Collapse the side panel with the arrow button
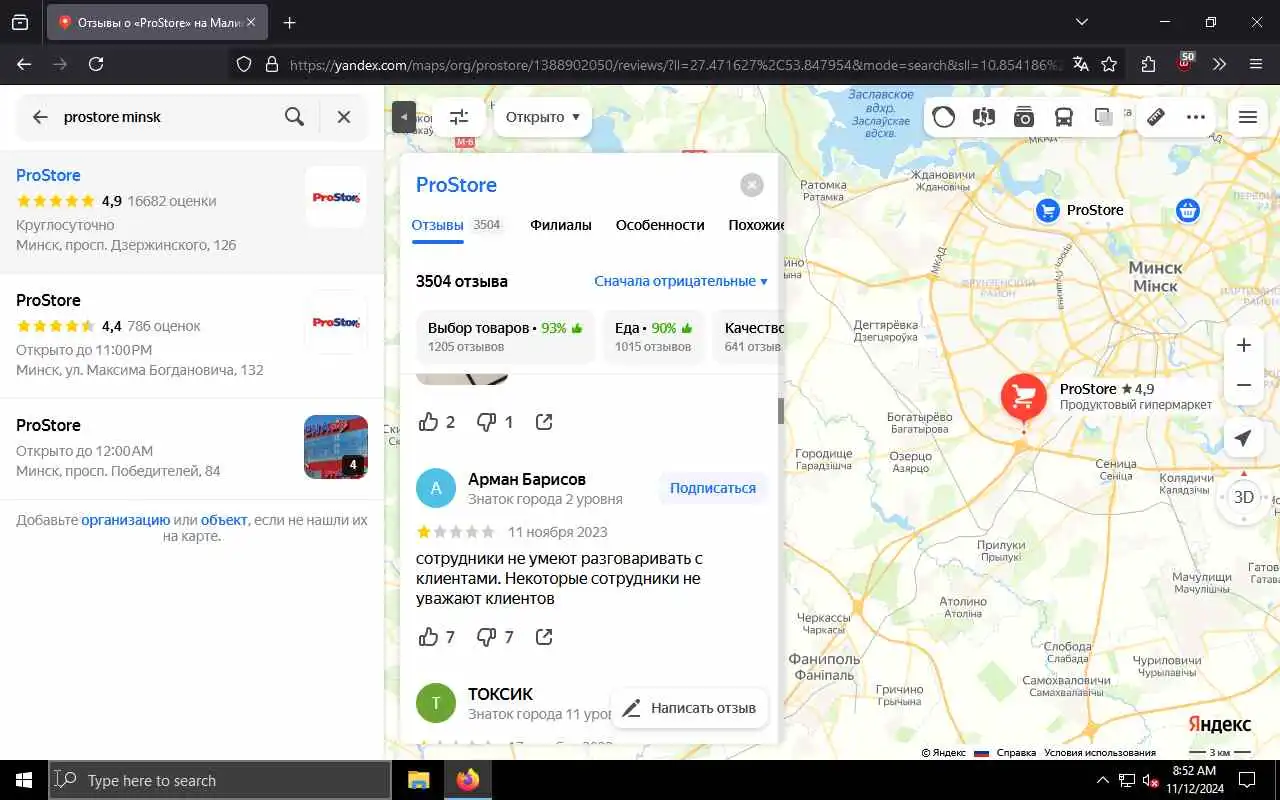This screenshot has width=1280, height=800. coord(403,117)
